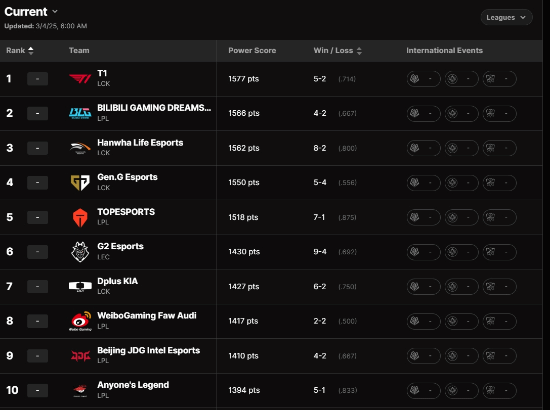This screenshot has width=550, height=410.
Task: Click second event badge in Beijing JDG row
Action: [x=461, y=356]
